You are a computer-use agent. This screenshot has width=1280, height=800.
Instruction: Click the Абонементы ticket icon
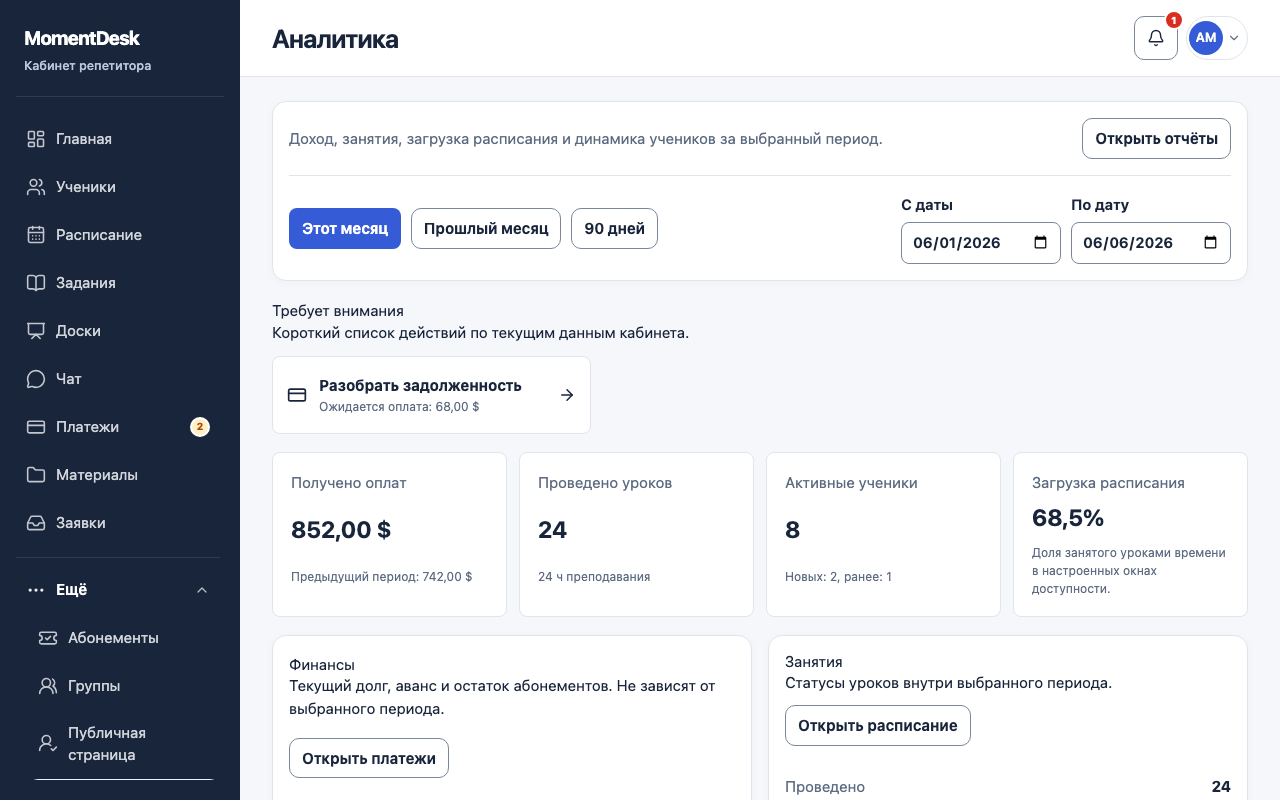click(x=48, y=638)
